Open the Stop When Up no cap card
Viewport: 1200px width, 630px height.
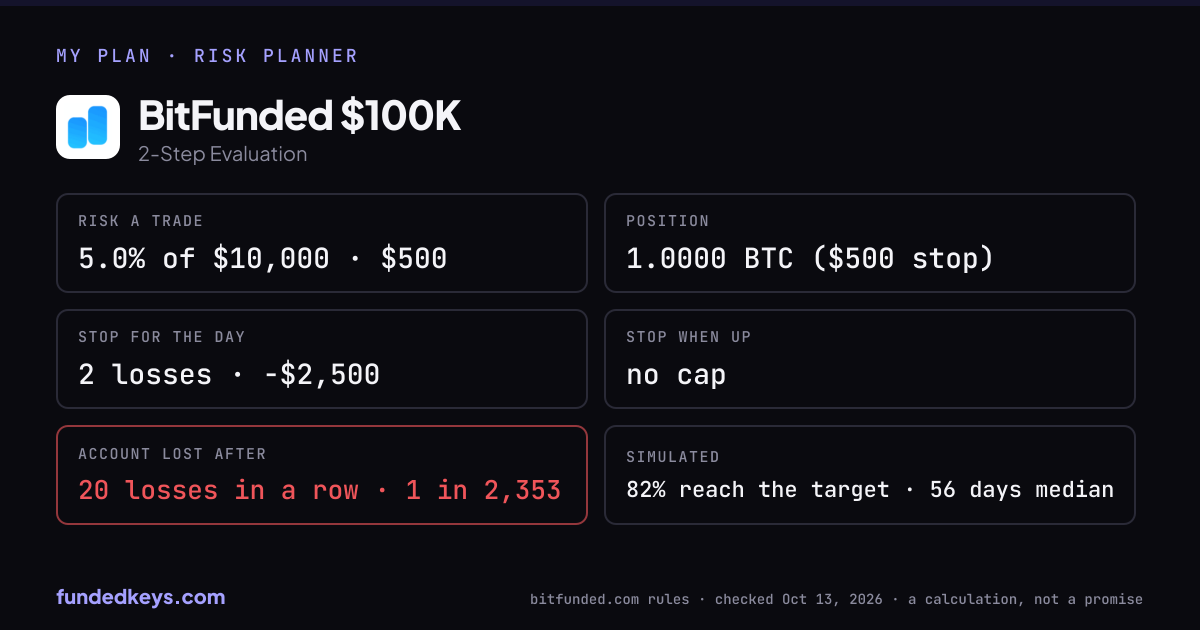[870, 359]
